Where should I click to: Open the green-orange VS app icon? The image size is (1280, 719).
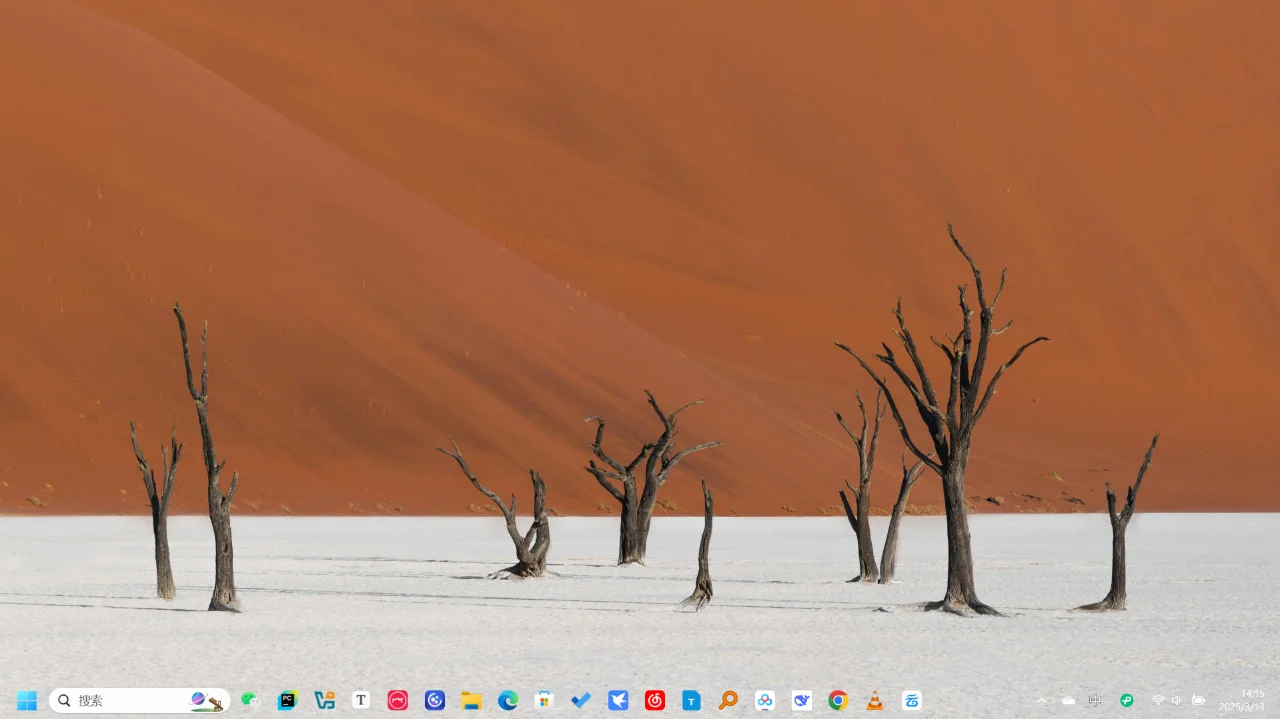tap(324, 700)
